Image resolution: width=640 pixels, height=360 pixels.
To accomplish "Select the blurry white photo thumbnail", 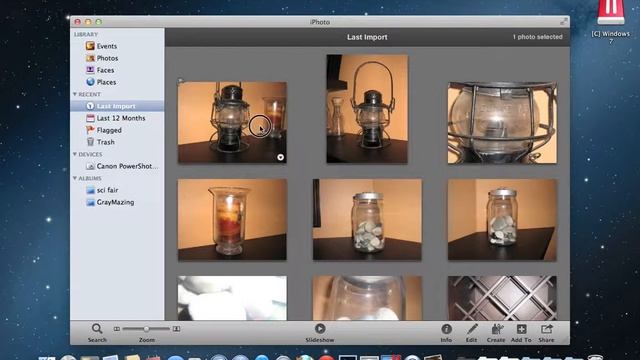I will click(232, 298).
